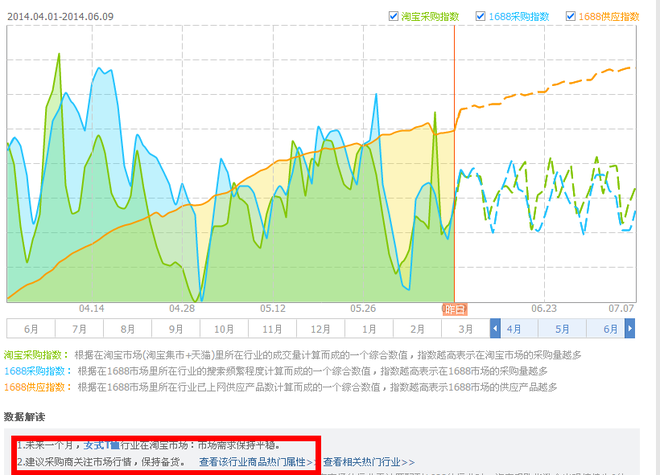Screen dimensions: 660x475
Task: Click the 04.14 date label on chart axis
Action: click(x=91, y=309)
